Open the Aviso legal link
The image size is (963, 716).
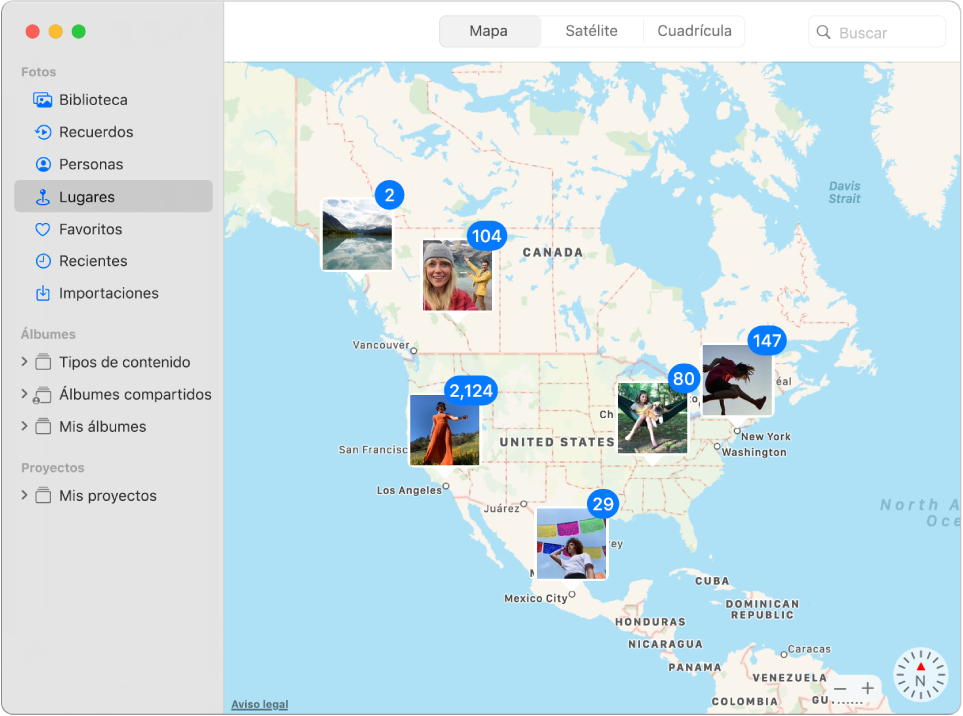(259, 703)
